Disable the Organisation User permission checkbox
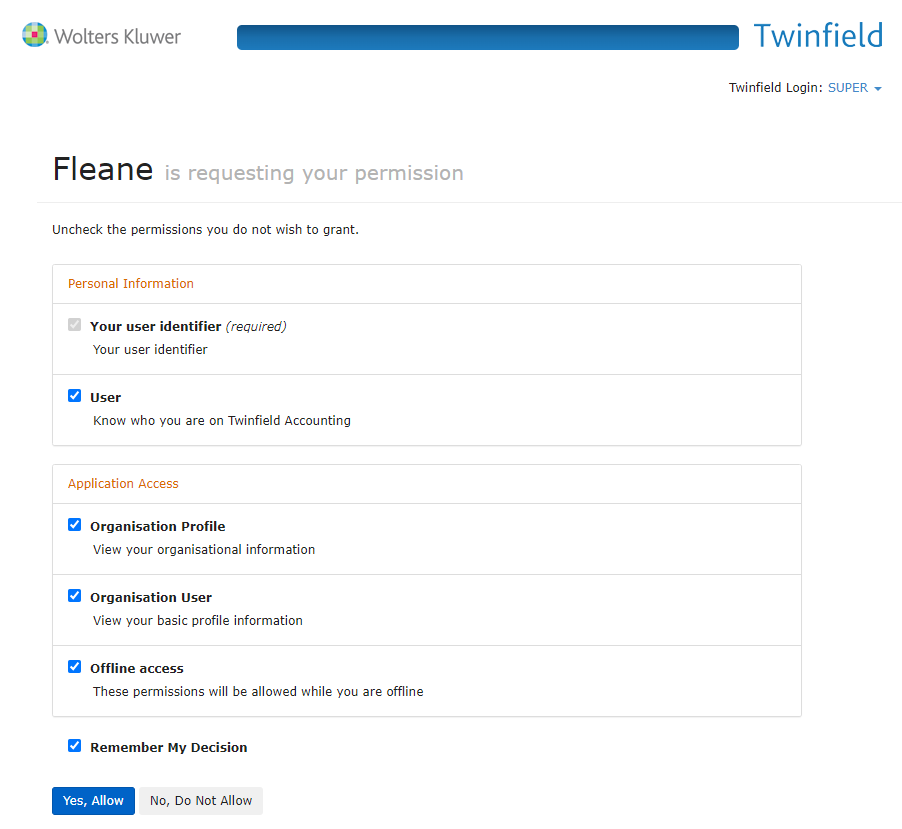Image resolution: width=902 pixels, height=829 pixels. [x=74, y=596]
